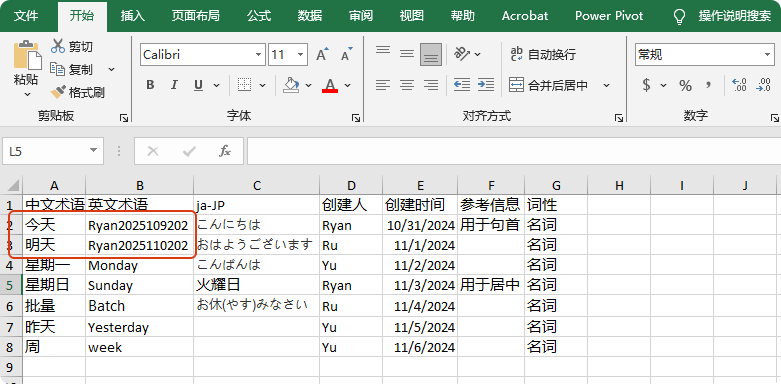The width and height of the screenshot is (781, 384).
Task: Apply comma style format
Action: coord(708,84)
